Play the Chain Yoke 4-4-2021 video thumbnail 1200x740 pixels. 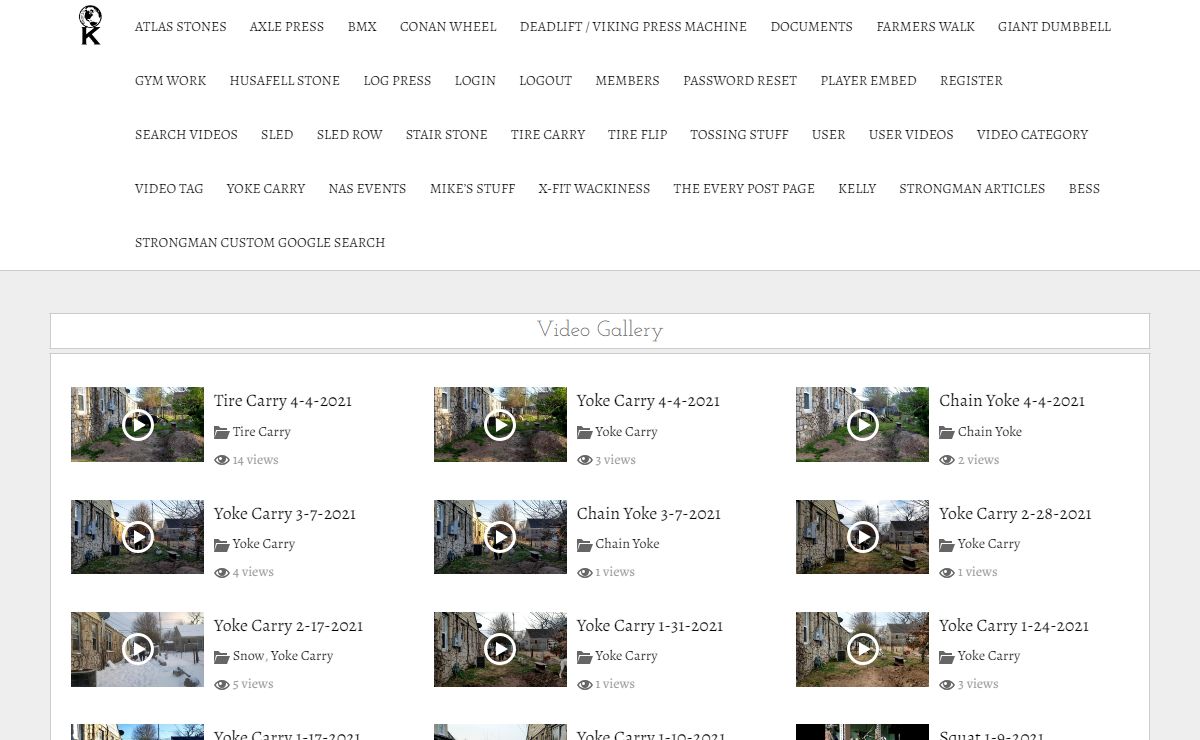click(862, 425)
